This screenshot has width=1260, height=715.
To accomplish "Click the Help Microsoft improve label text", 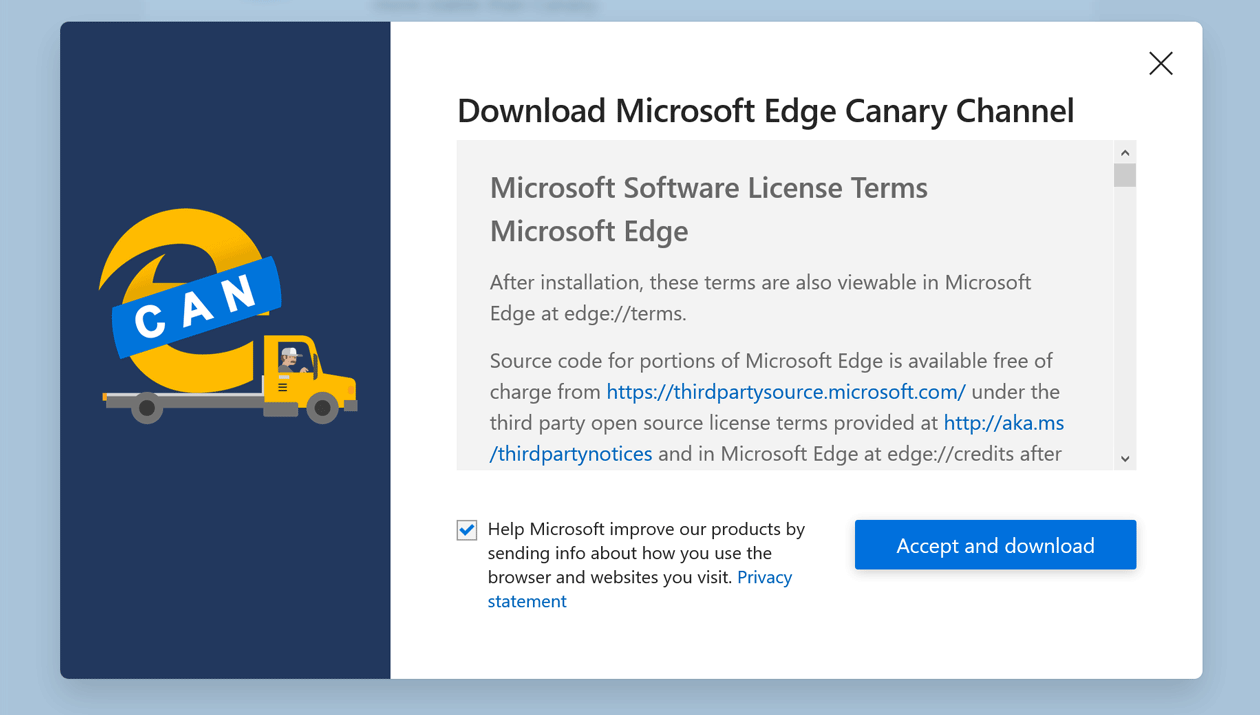I will [x=646, y=552].
